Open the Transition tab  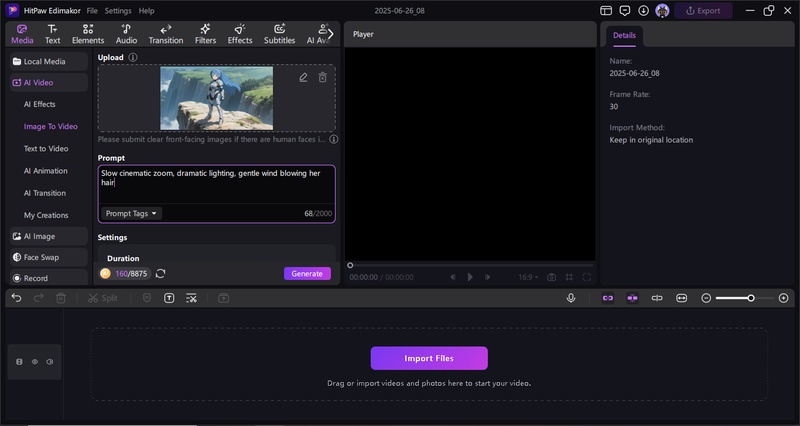click(x=166, y=34)
